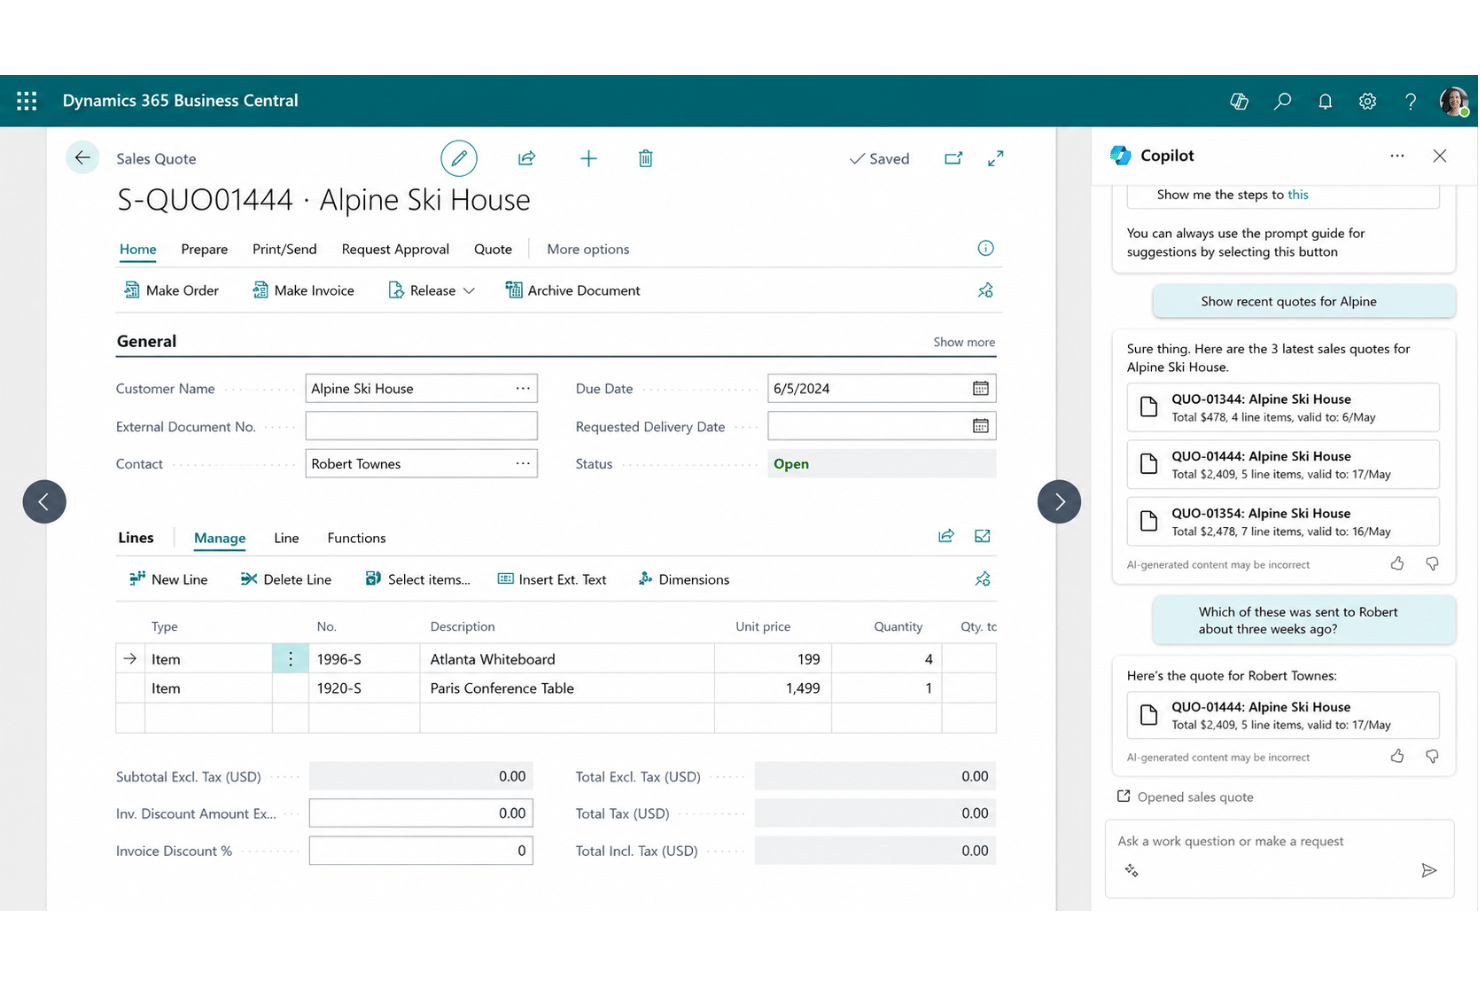Share the sales quote via the share icon
1480x987 pixels.
click(x=526, y=158)
